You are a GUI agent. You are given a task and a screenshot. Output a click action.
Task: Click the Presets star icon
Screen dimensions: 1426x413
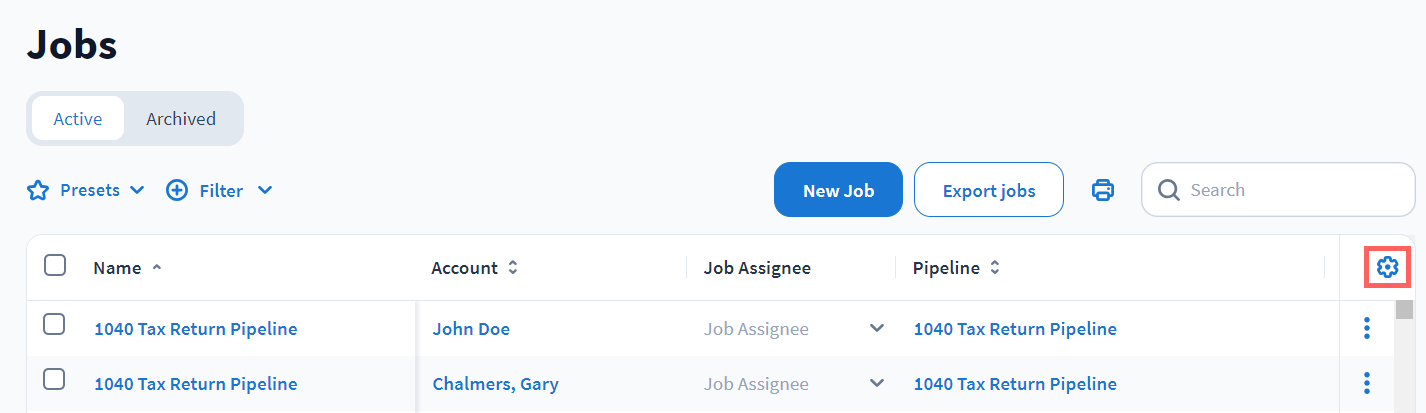(x=38, y=190)
